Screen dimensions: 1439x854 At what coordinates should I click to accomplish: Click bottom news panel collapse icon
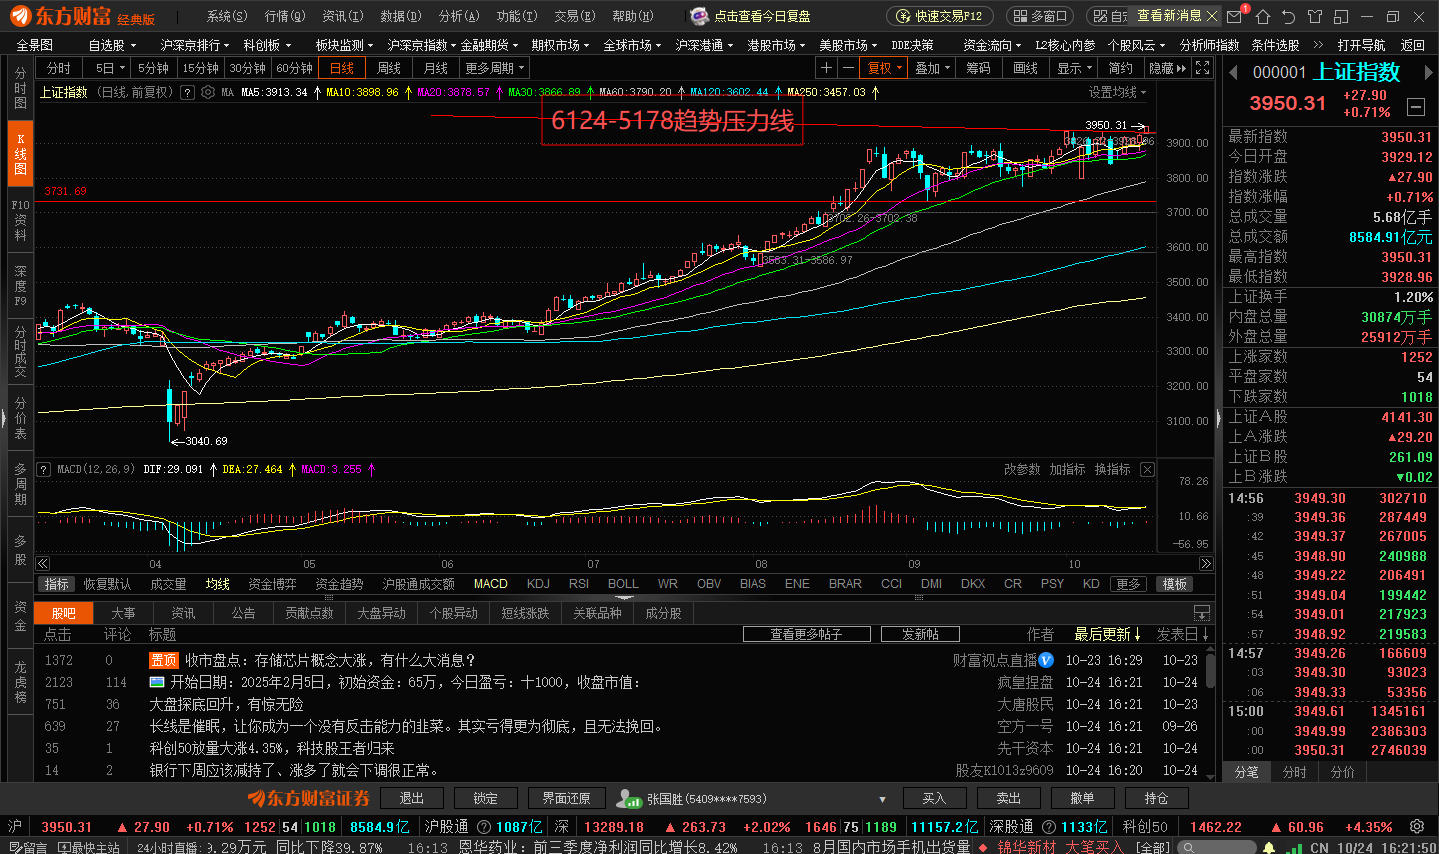pos(1202,613)
